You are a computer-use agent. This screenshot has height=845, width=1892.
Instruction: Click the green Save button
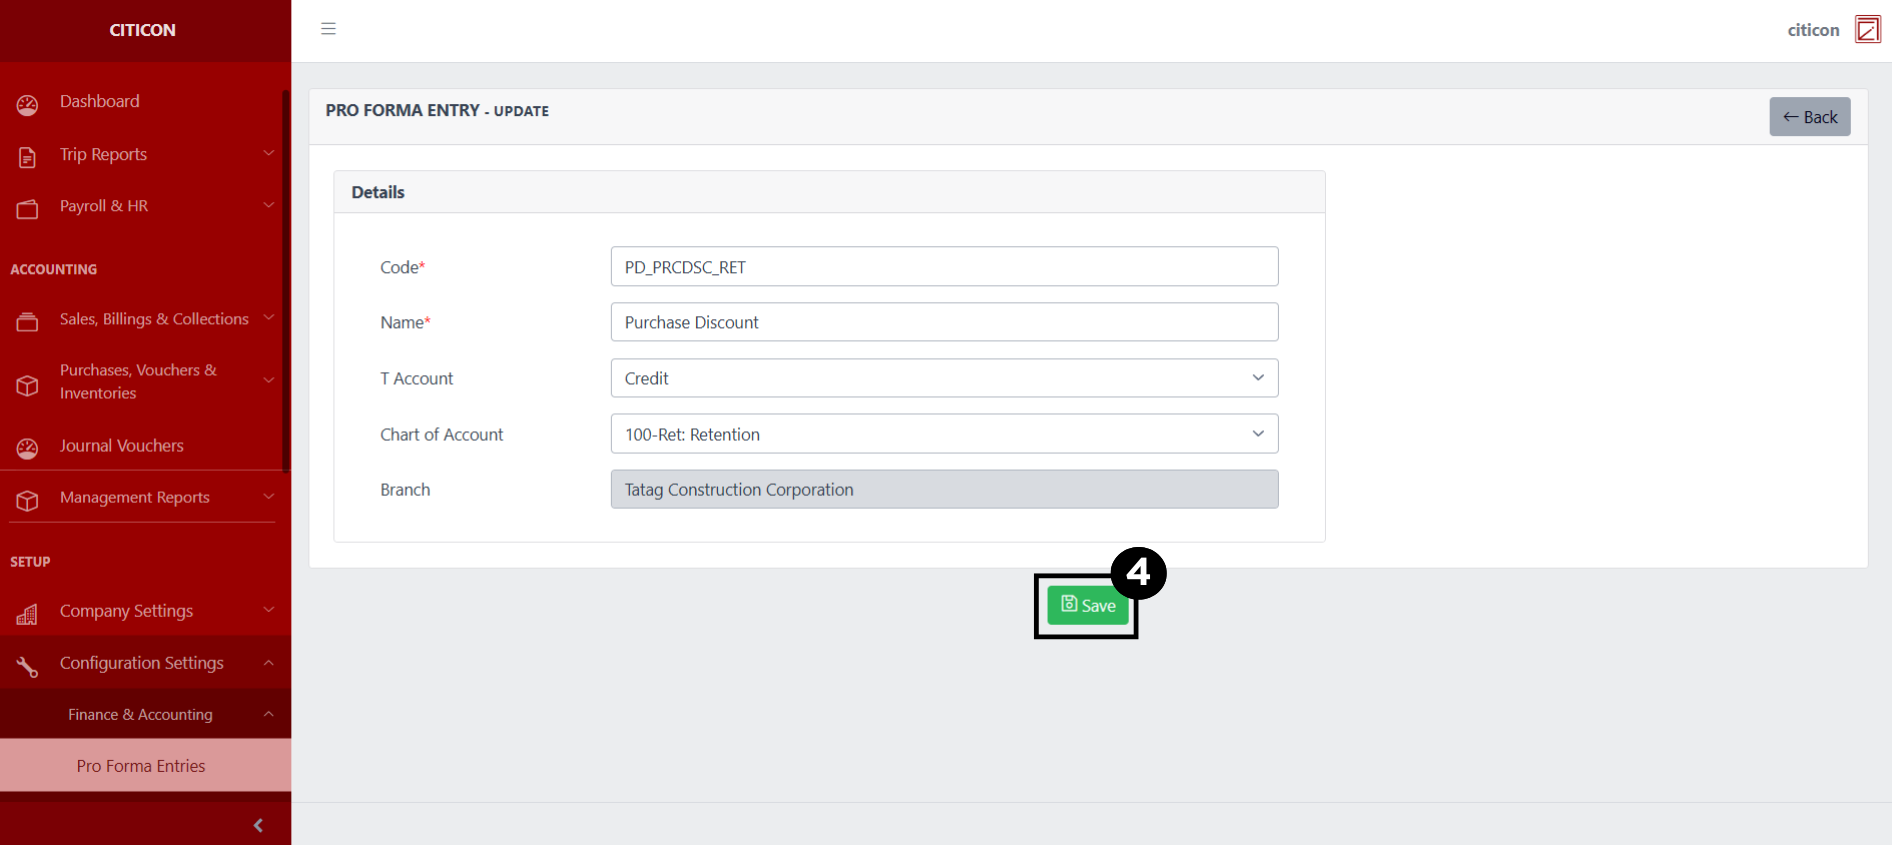pos(1088,605)
